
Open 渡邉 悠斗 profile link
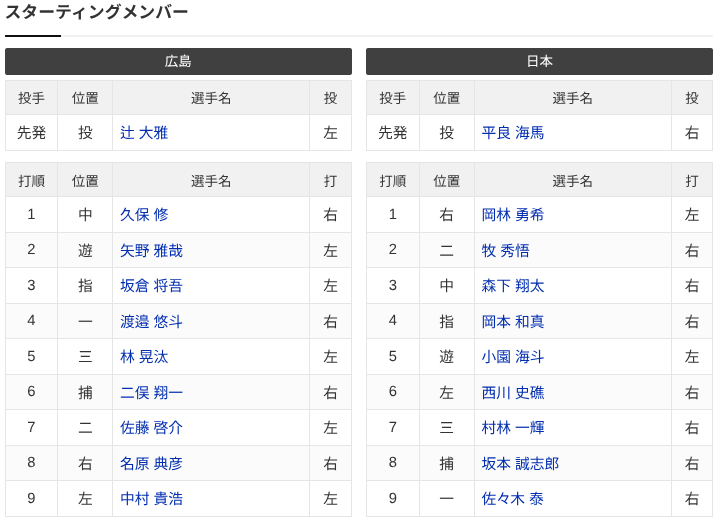click(x=151, y=322)
